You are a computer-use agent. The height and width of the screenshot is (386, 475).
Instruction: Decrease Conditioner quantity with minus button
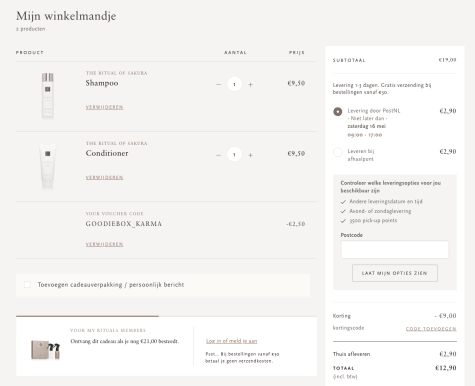[x=218, y=155]
